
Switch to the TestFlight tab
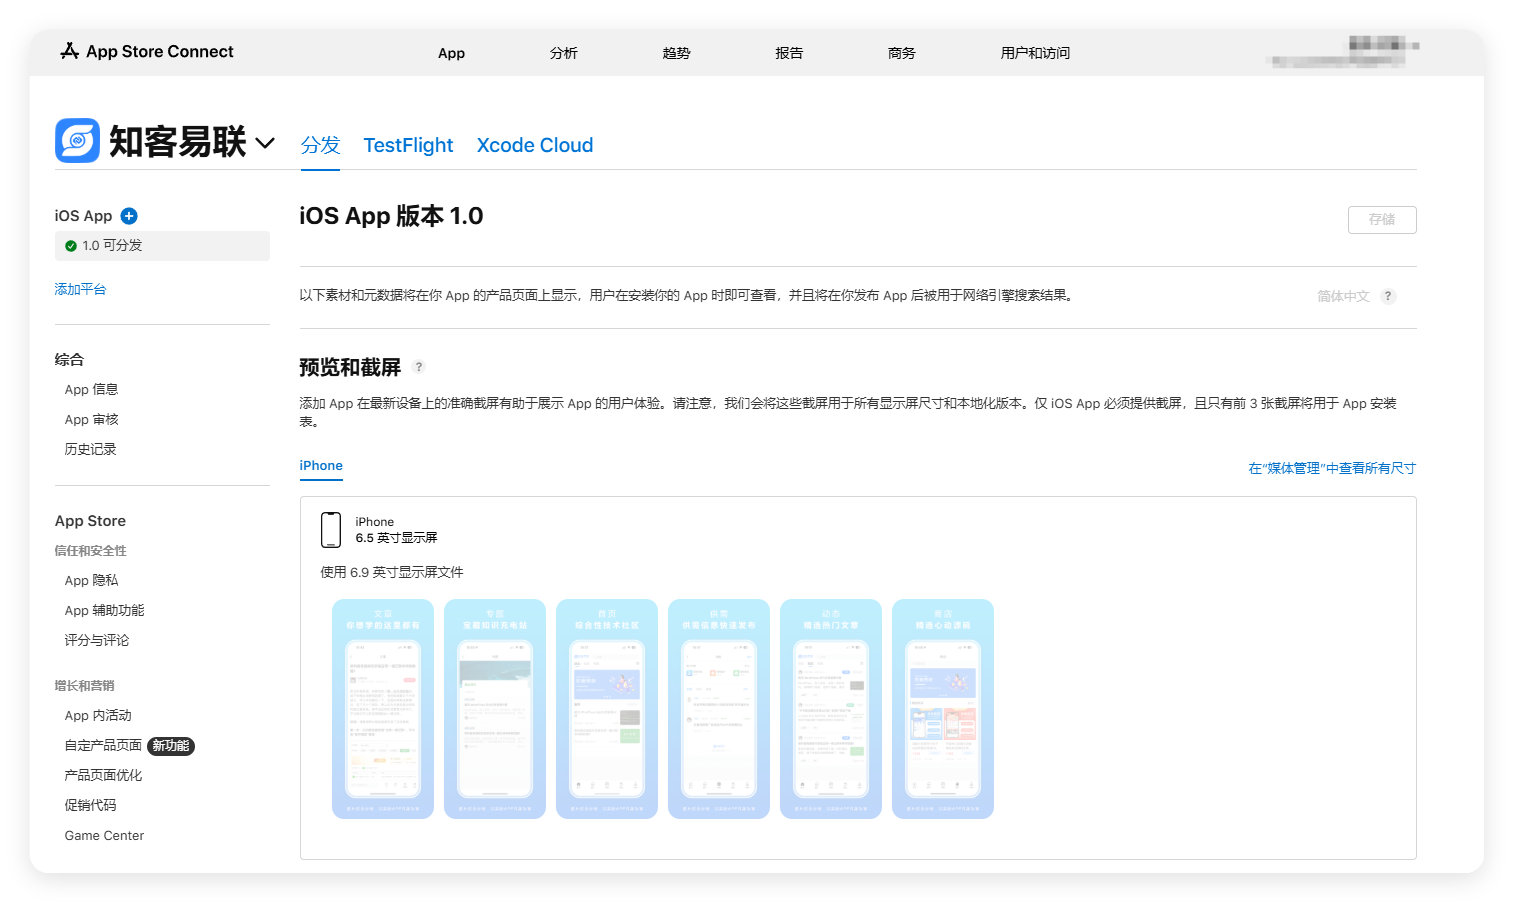coord(408,145)
